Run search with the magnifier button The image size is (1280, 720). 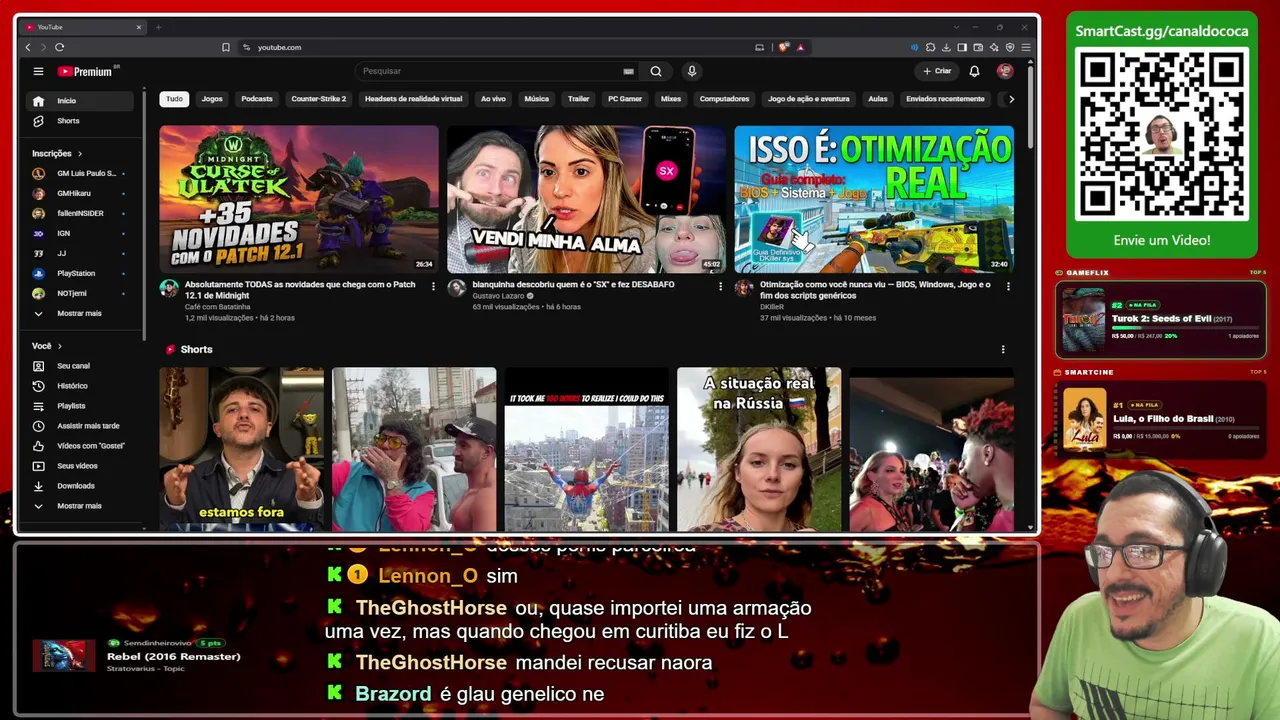click(x=656, y=71)
